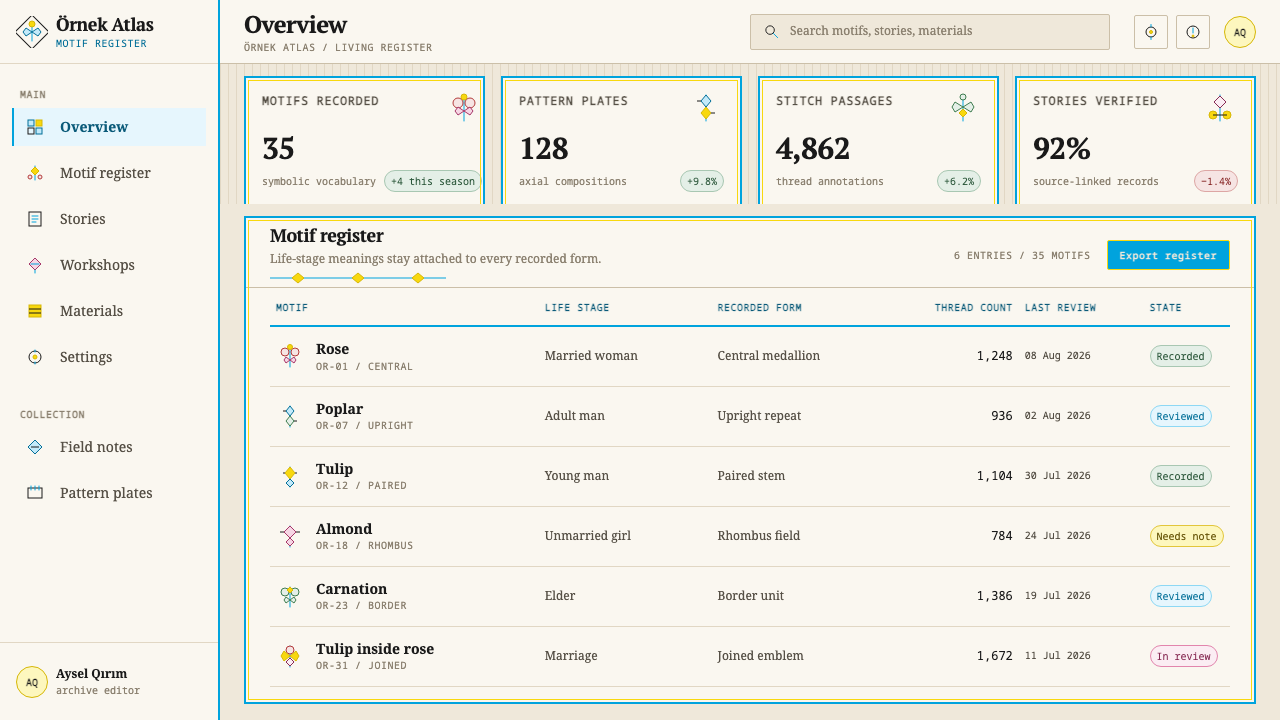Click the State column header
This screenshot has width=1280, height=720.
1165,308
